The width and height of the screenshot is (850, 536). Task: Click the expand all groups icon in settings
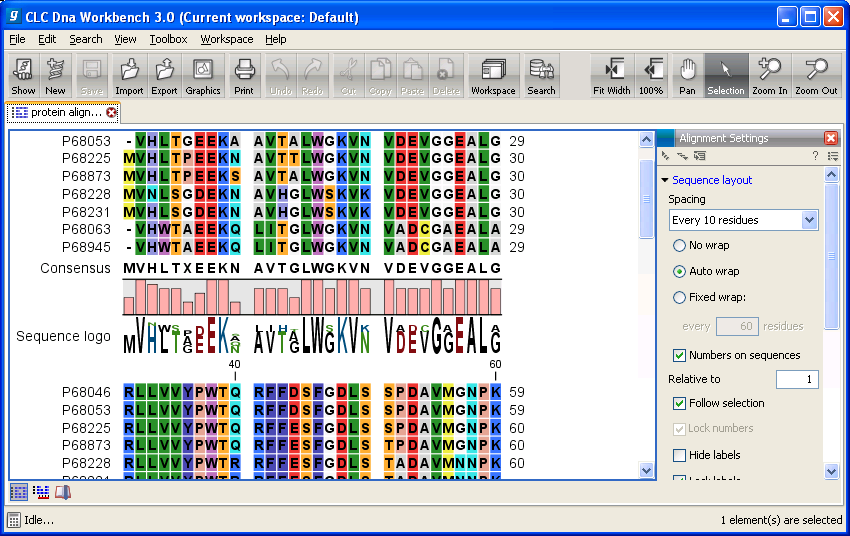tap(682, 156)
